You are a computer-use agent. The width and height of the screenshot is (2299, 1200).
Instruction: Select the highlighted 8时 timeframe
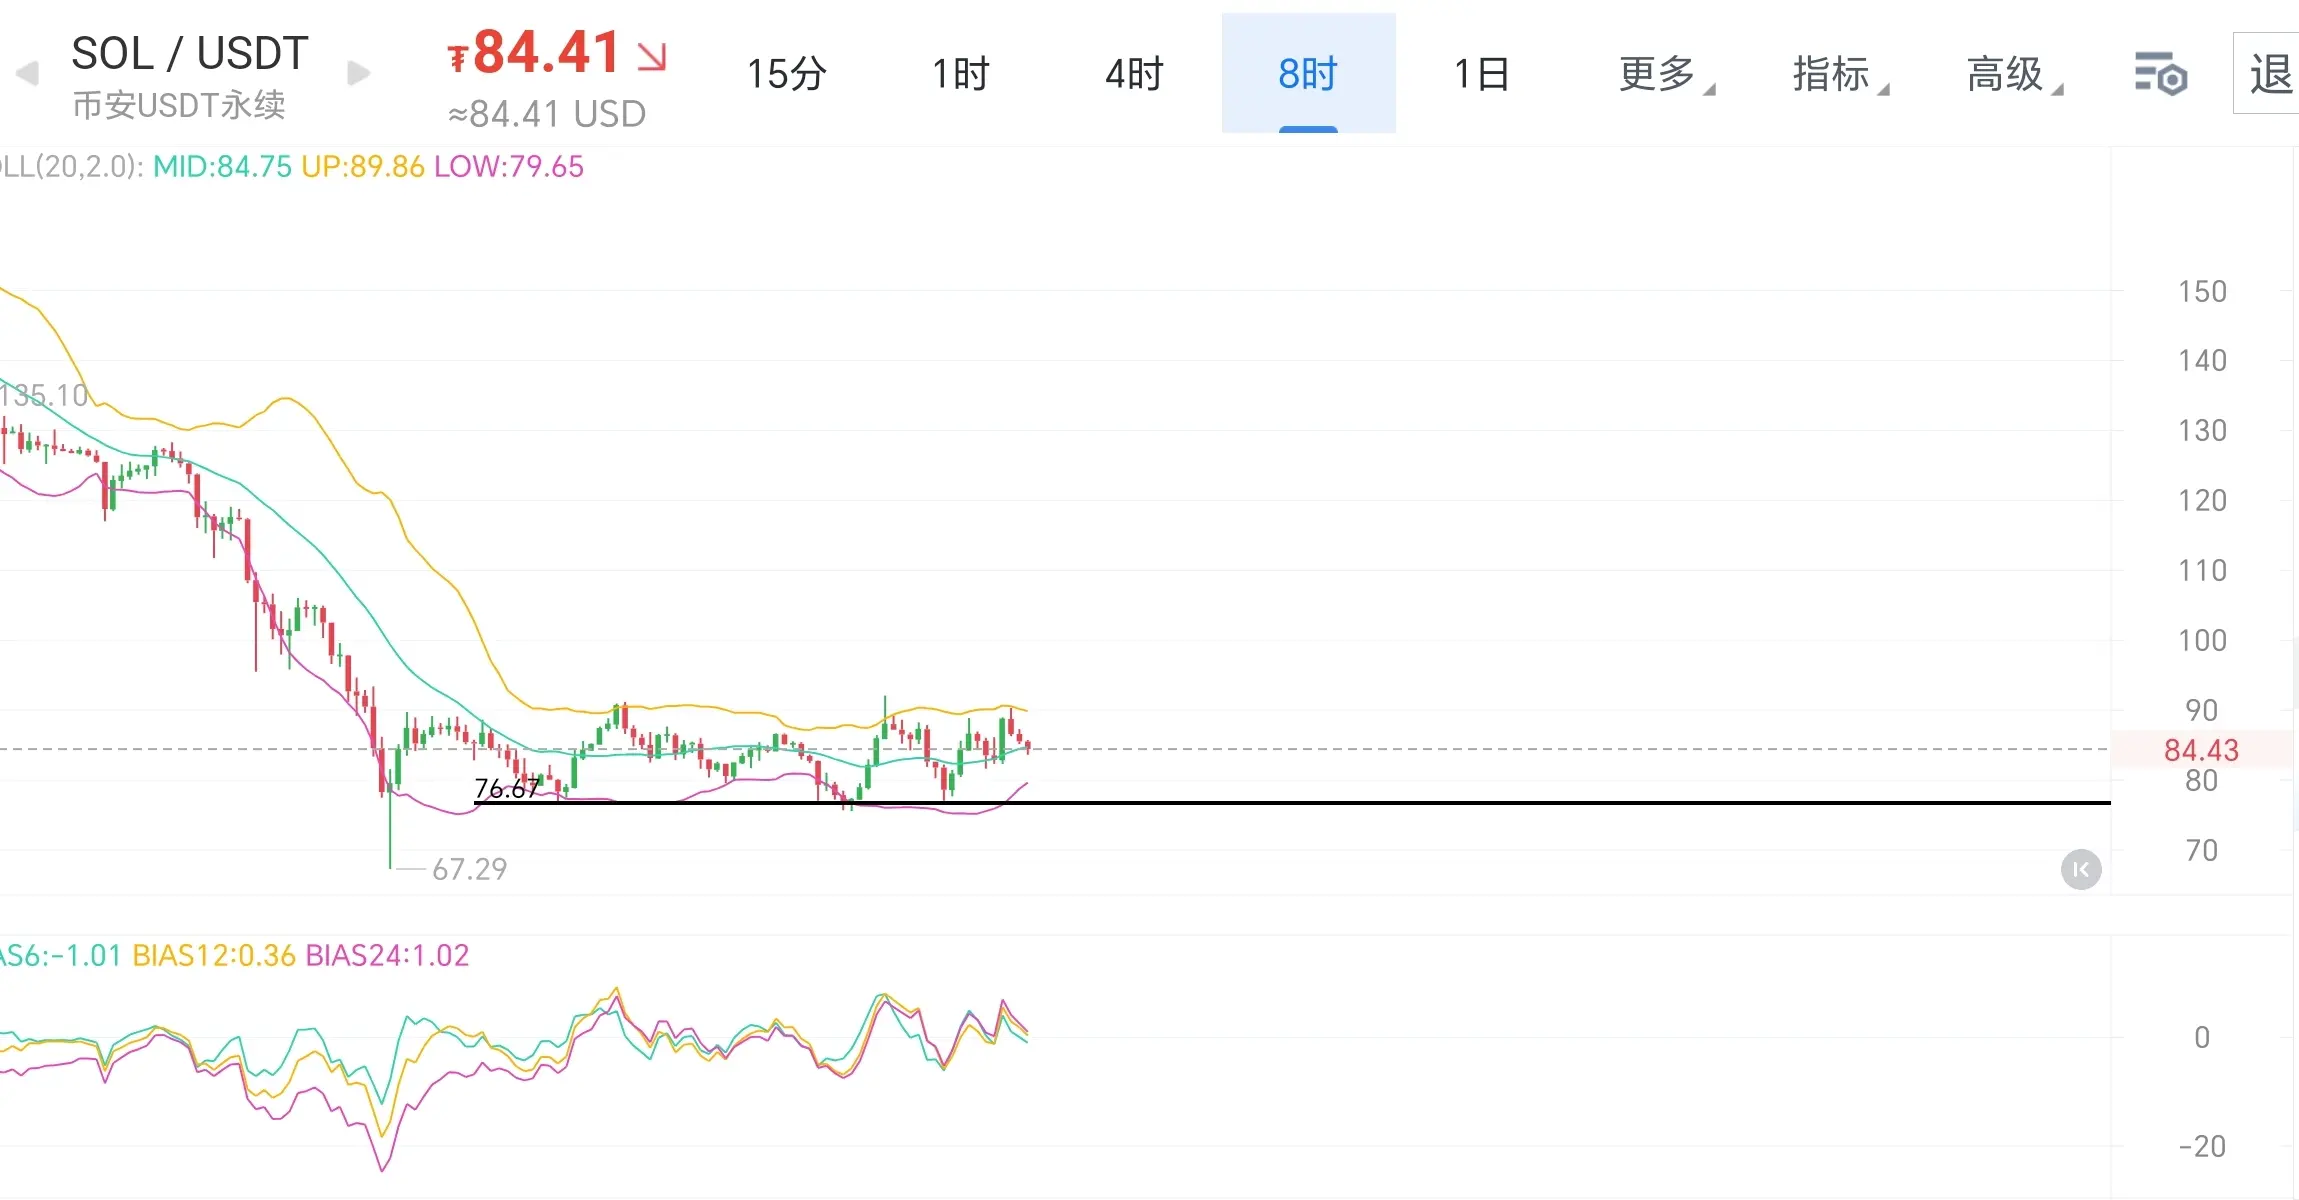[1308, 74]
